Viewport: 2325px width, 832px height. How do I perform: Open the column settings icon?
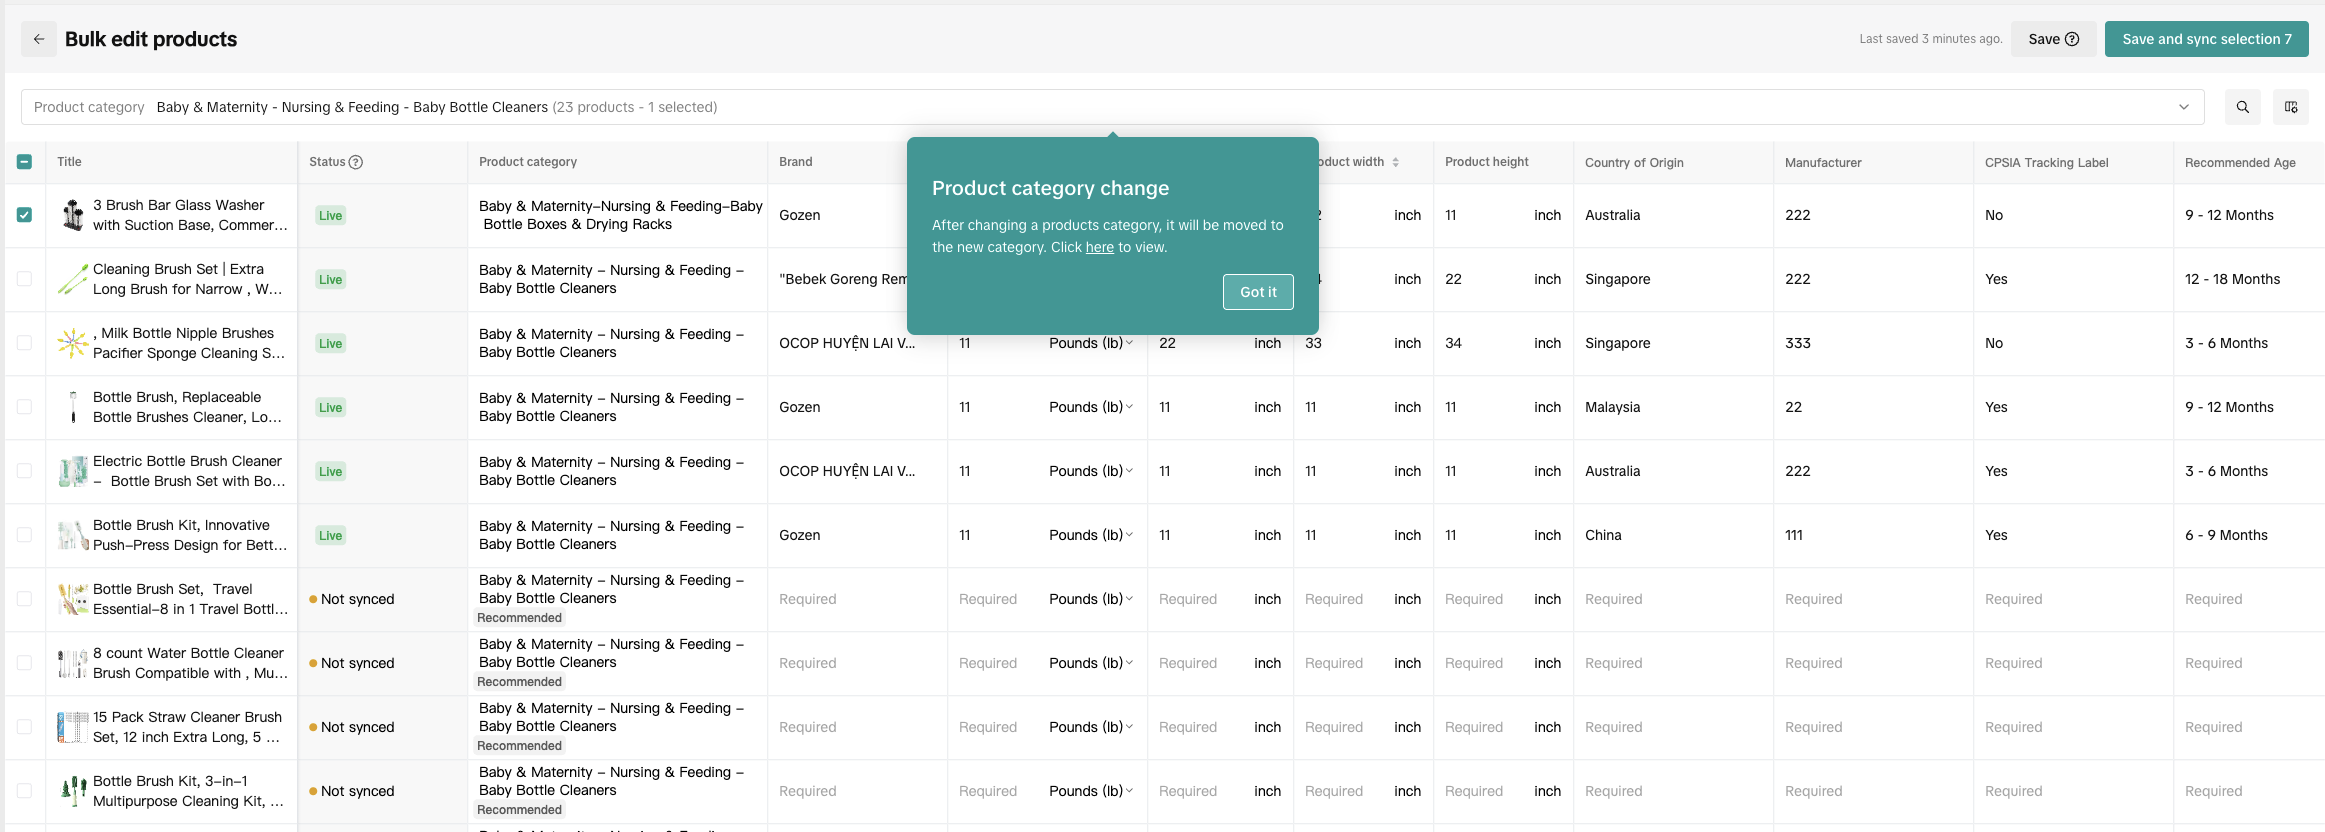tap(2290, 107)
